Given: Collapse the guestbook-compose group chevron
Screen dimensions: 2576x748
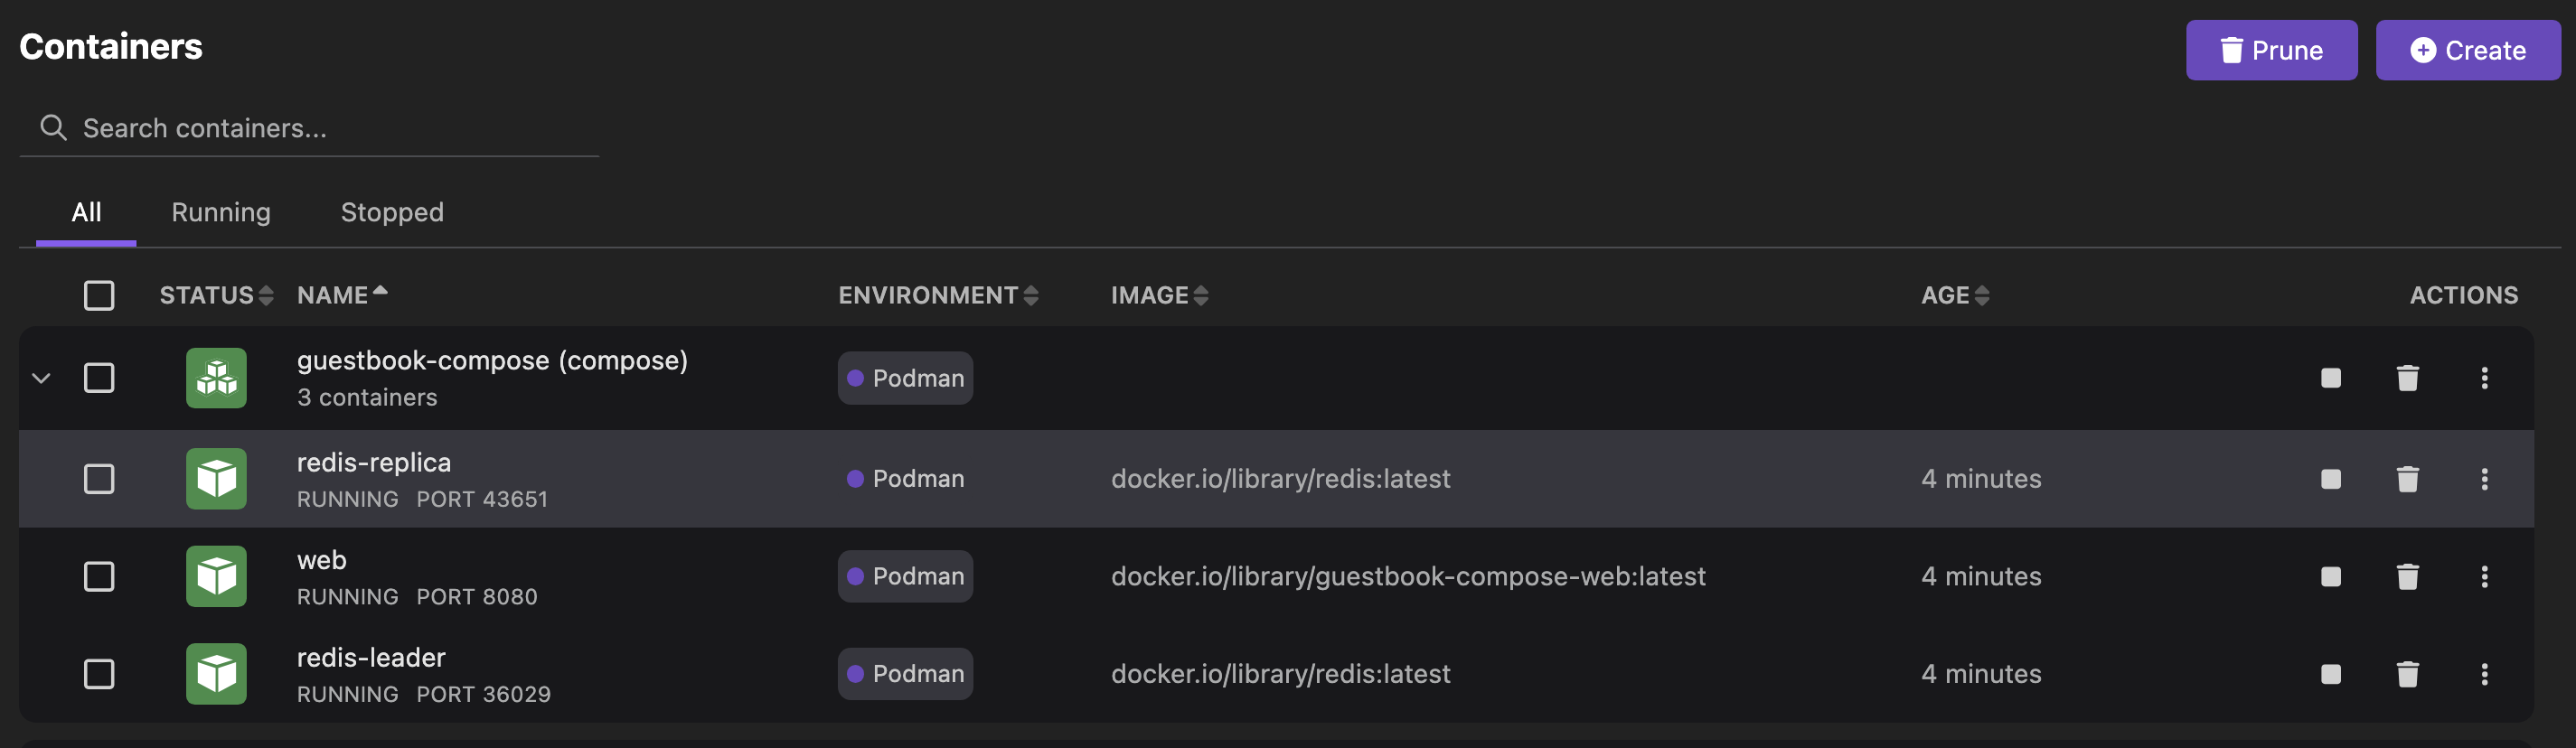Looking at the screenshot, I should pyautogui.click(x=41, y=378).
